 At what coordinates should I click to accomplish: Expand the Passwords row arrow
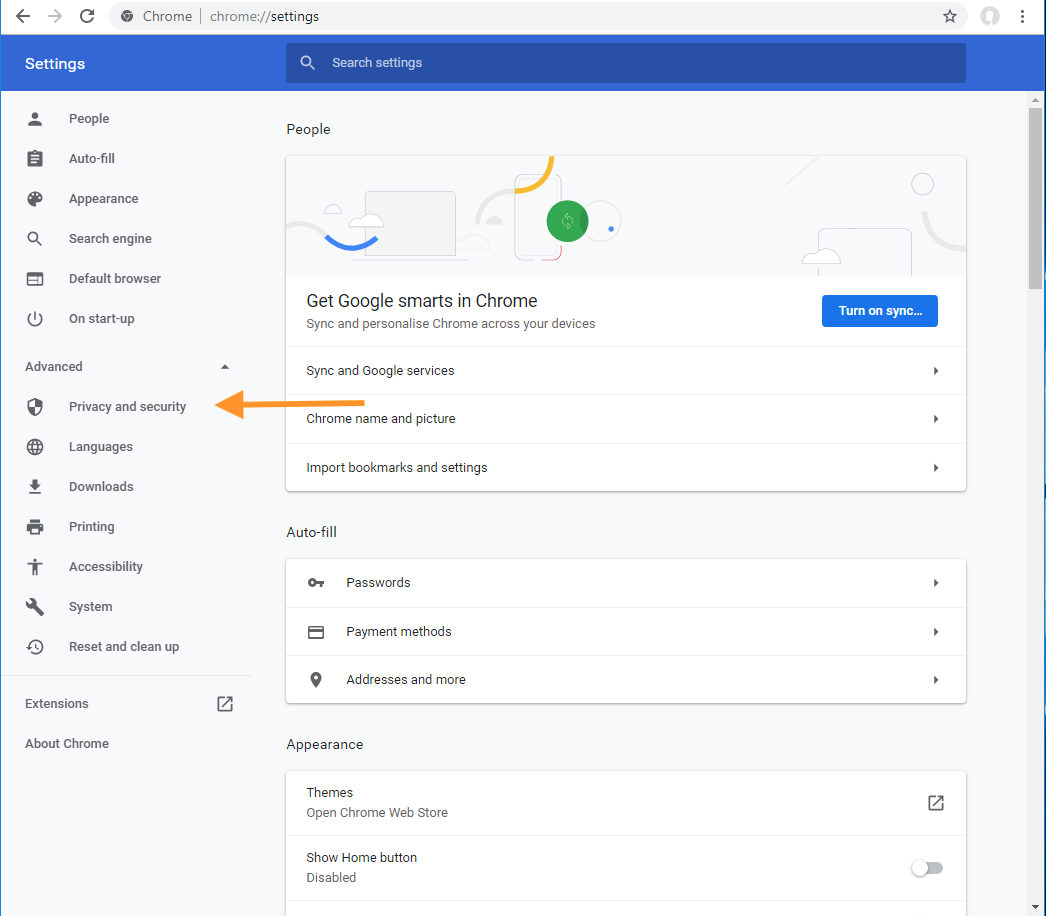936,583
